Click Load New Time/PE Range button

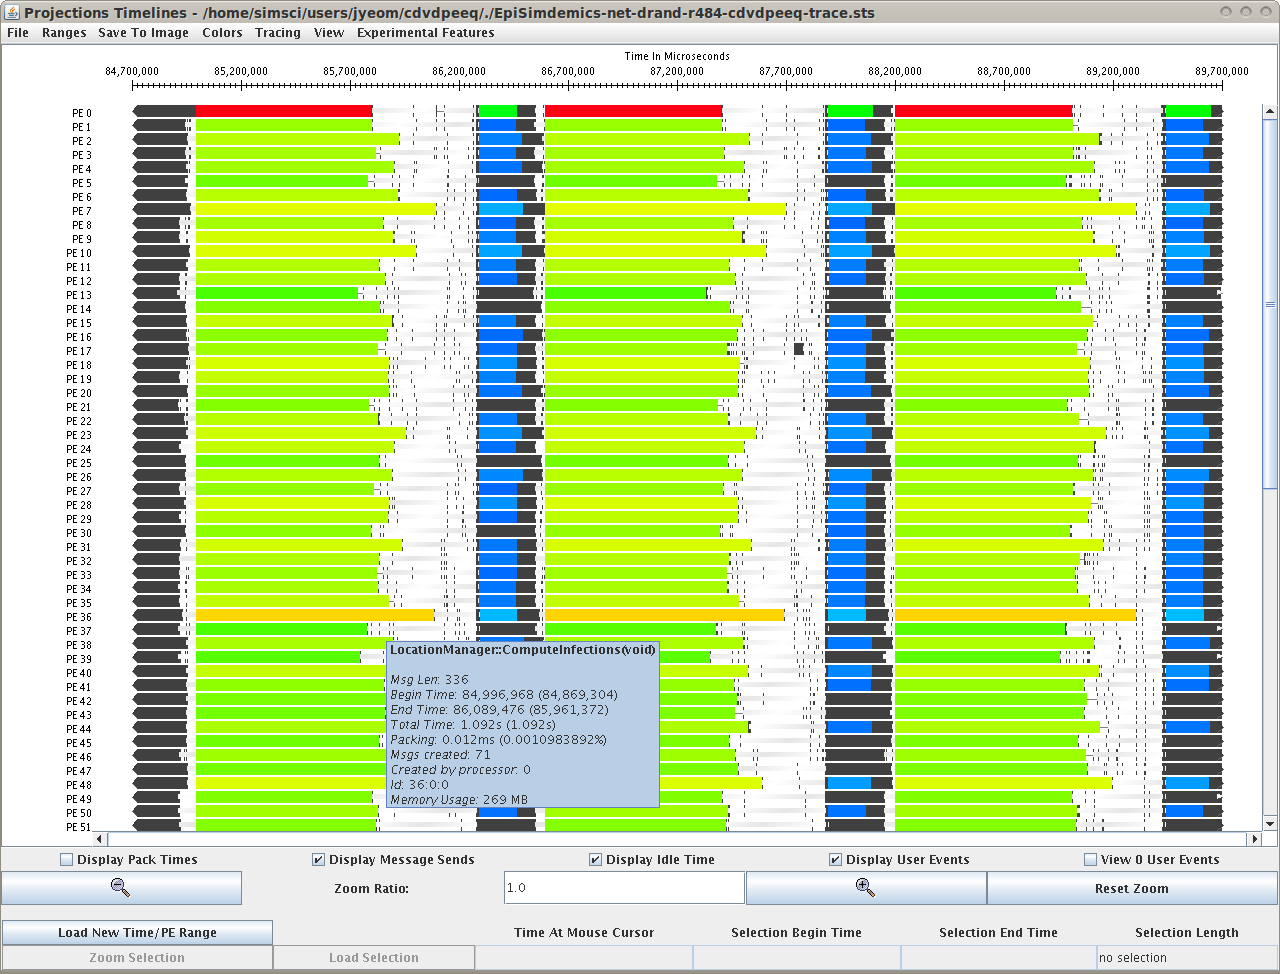coord(137,932)
